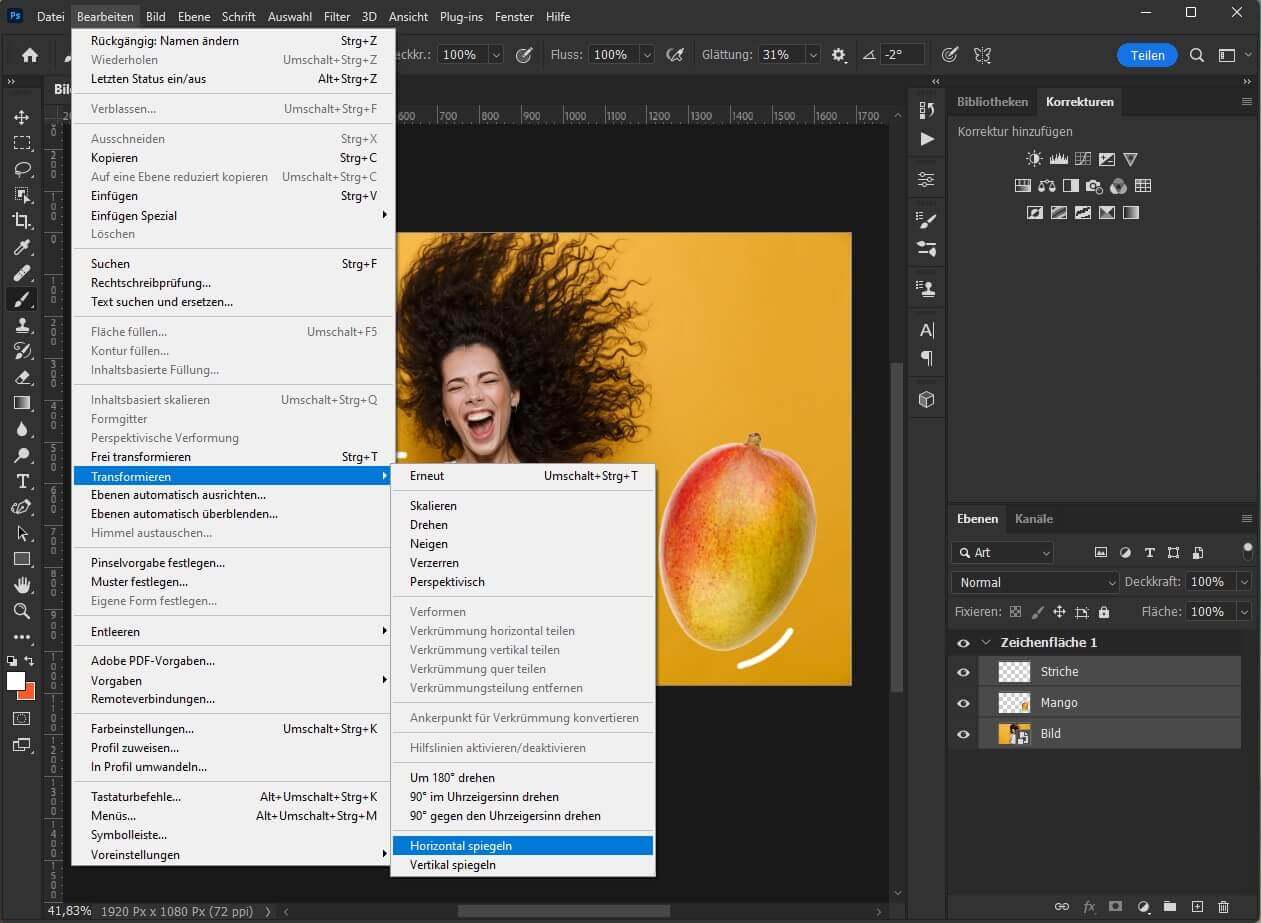
Task: Click the new layer icon in Layers panel
Action: (x=1198, y=907)
